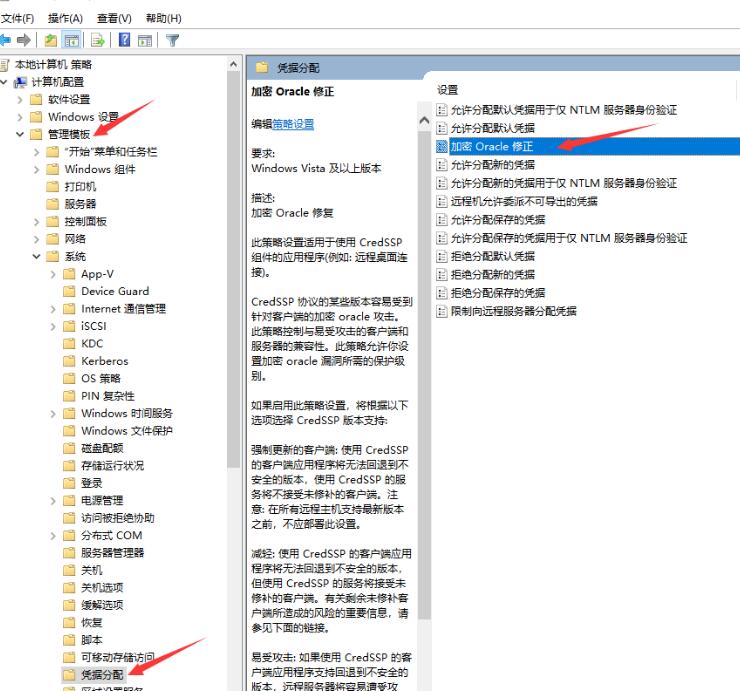Open the 帮助(H) menu
The width and height of the screenshot is (740, 691).
[x=164, y=18]
